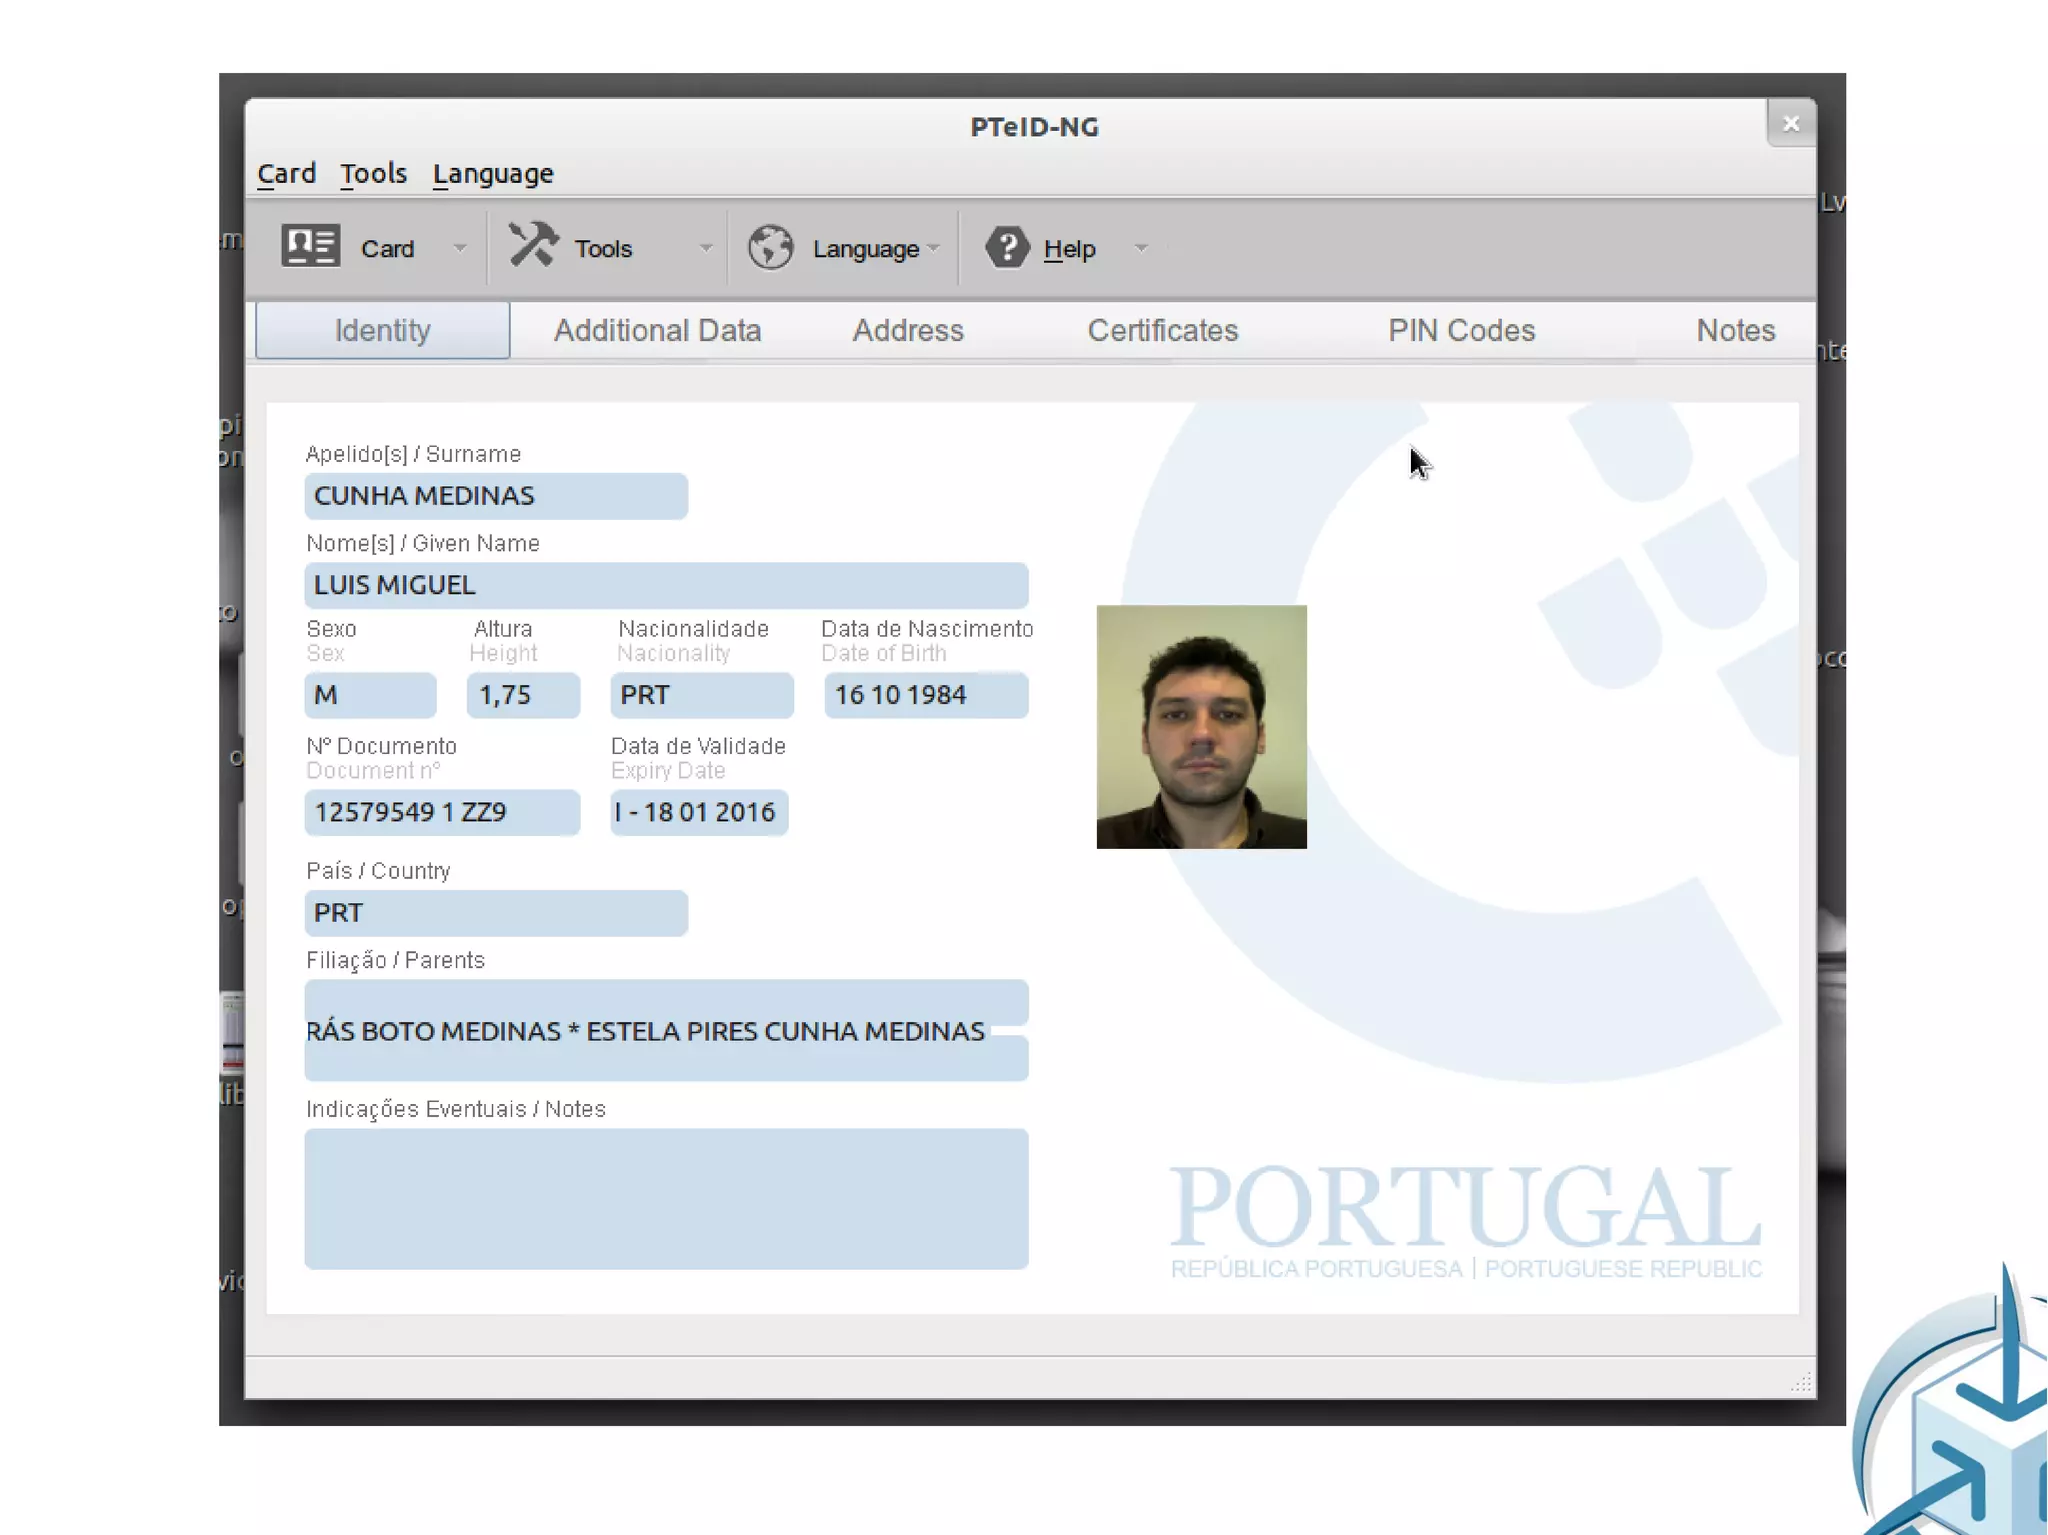Switch to the Address tab

click(907, 331)
